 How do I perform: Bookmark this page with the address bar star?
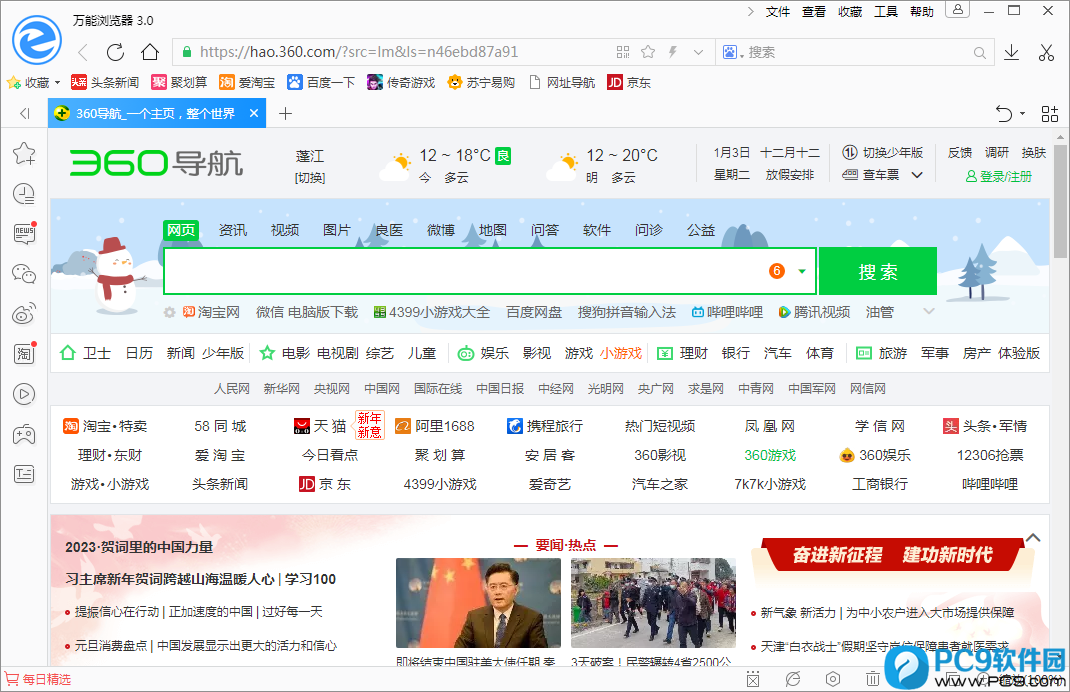click(648, 53)
